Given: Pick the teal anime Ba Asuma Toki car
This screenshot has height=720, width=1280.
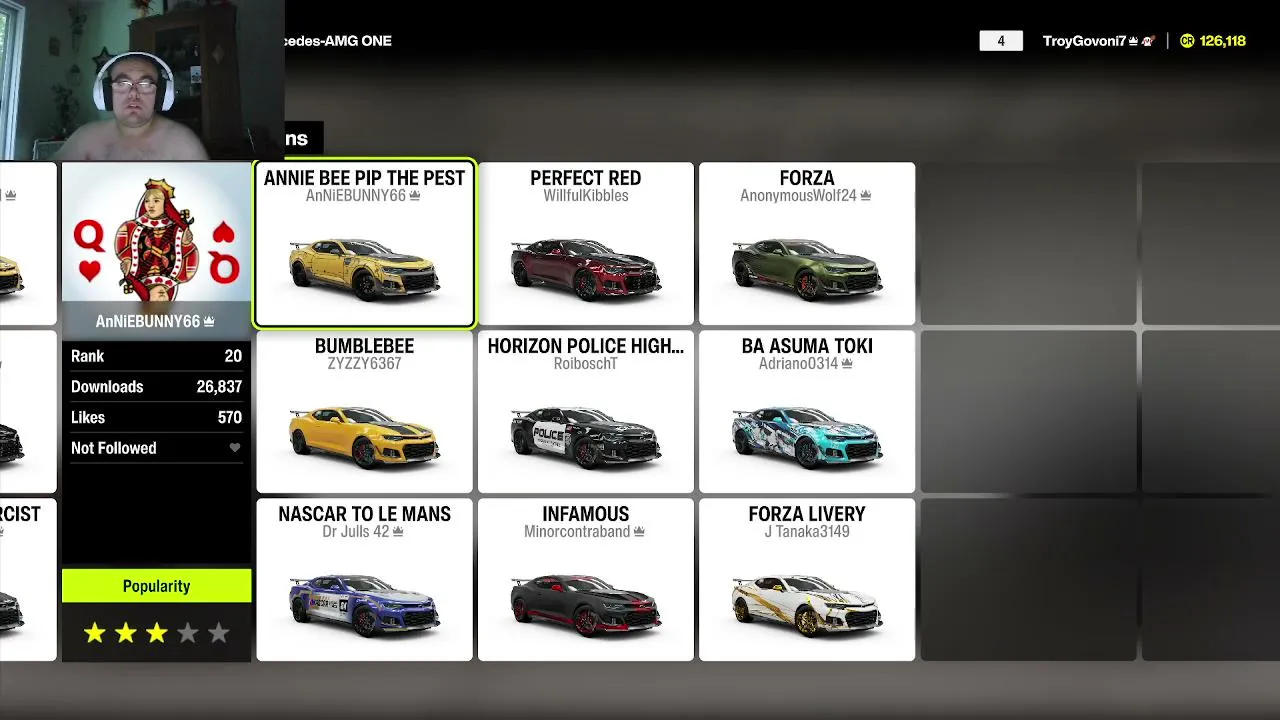Looking at the screenshot, I should click(807, 437).
